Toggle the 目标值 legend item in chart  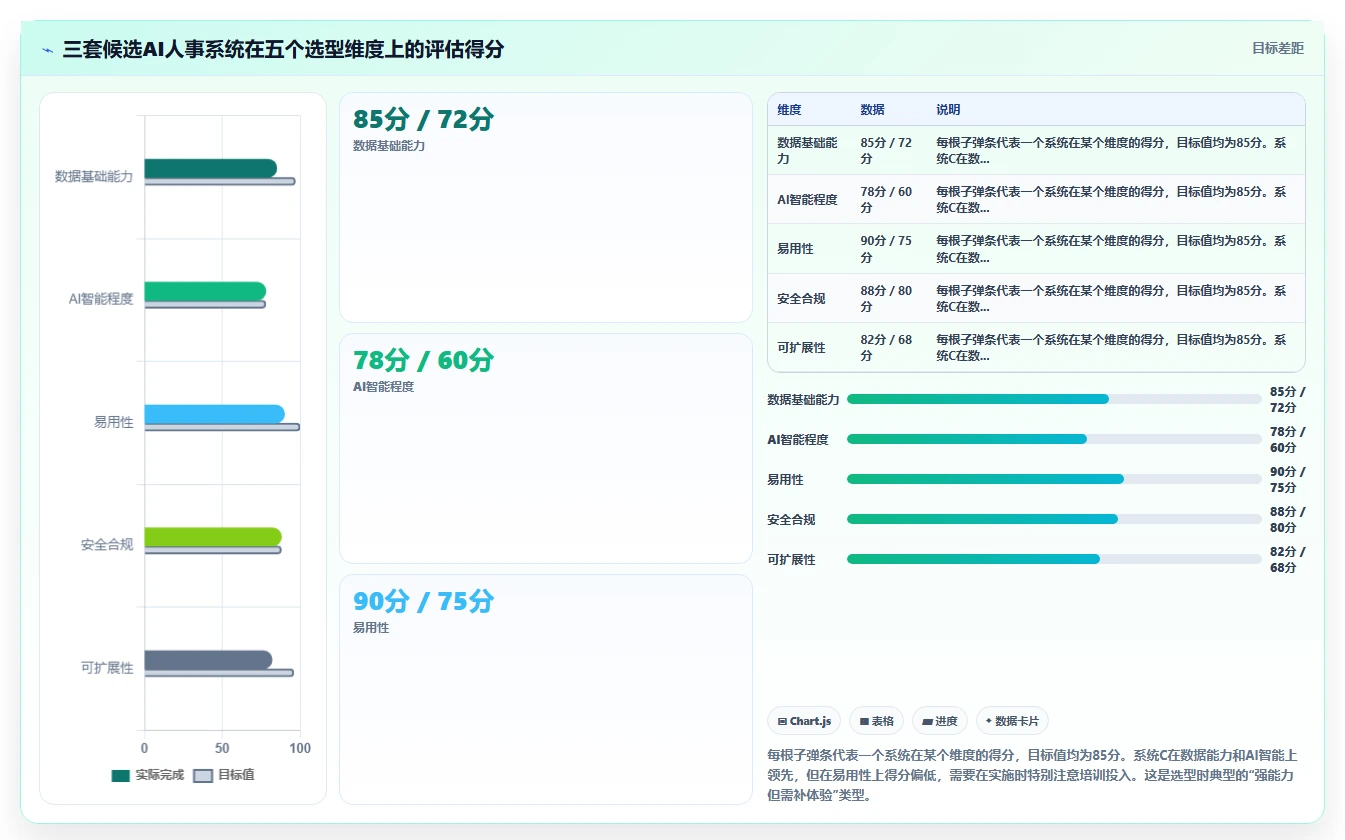click(224, 775)
